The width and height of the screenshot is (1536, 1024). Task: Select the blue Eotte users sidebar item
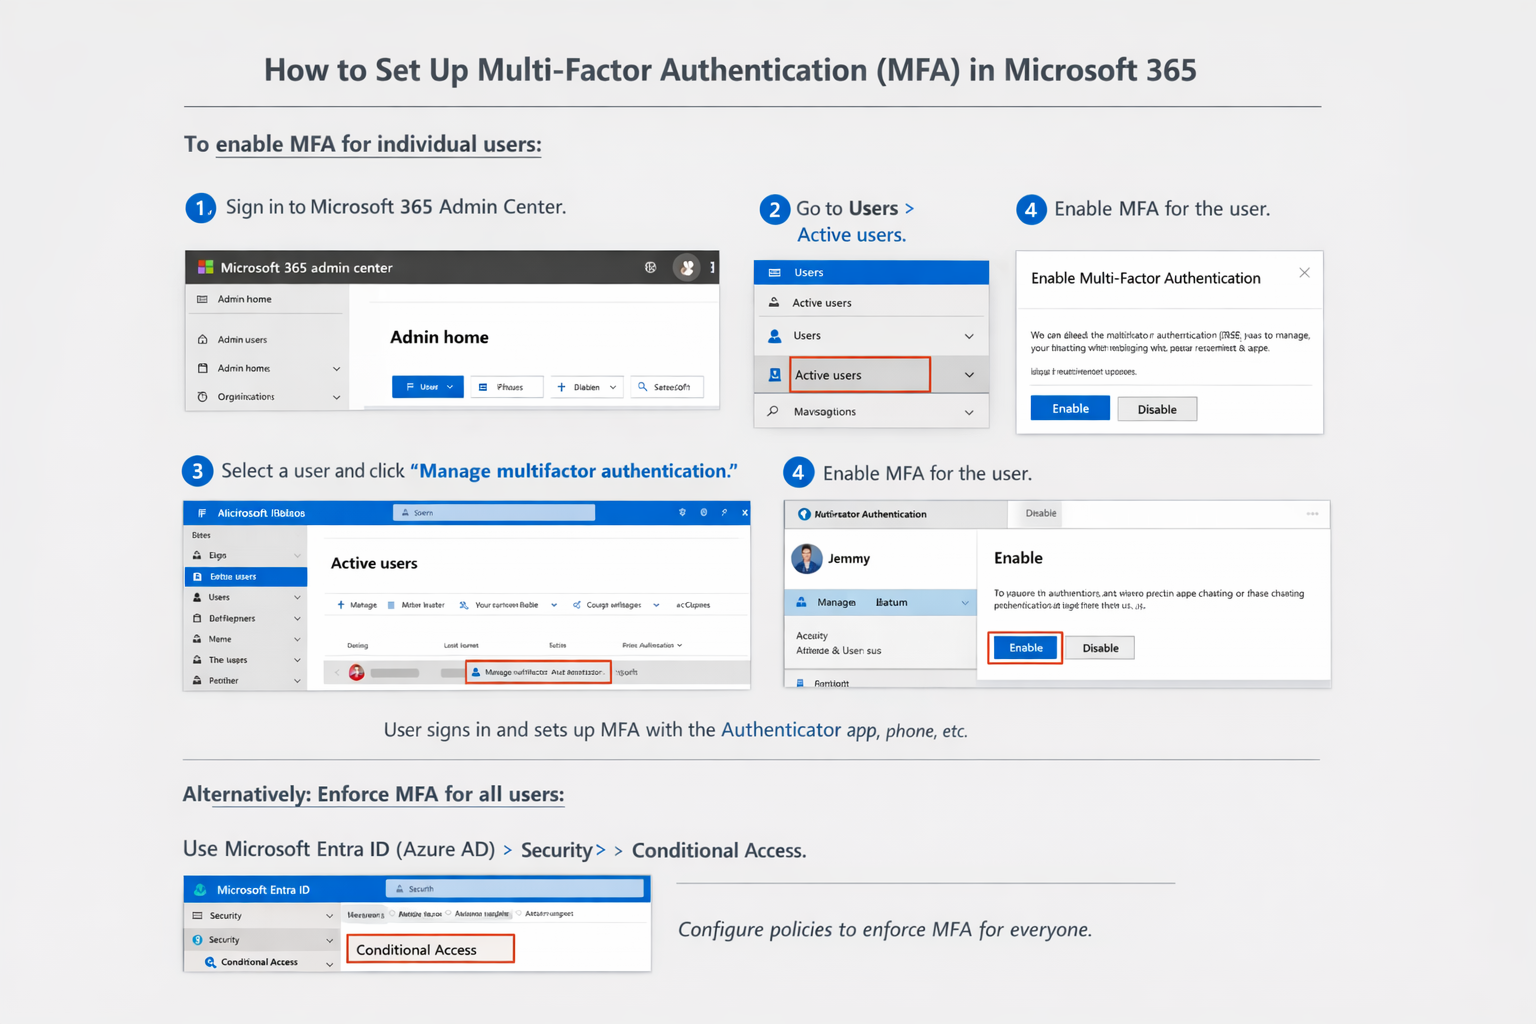(x=246, y=576)
